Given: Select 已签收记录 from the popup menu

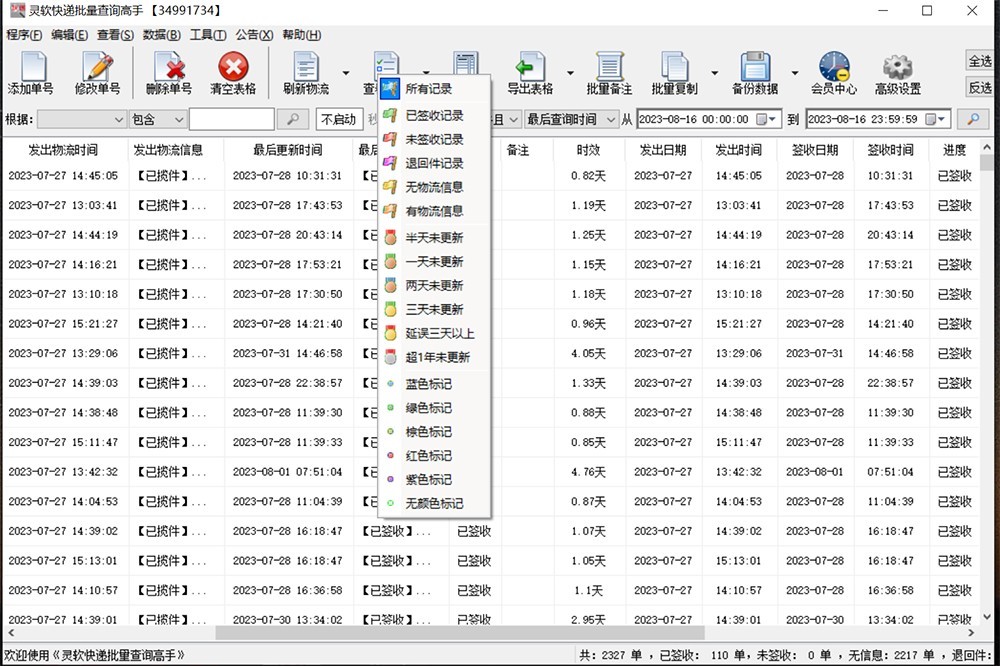Looking at the screenshot, I should click(x=434, y=115).
